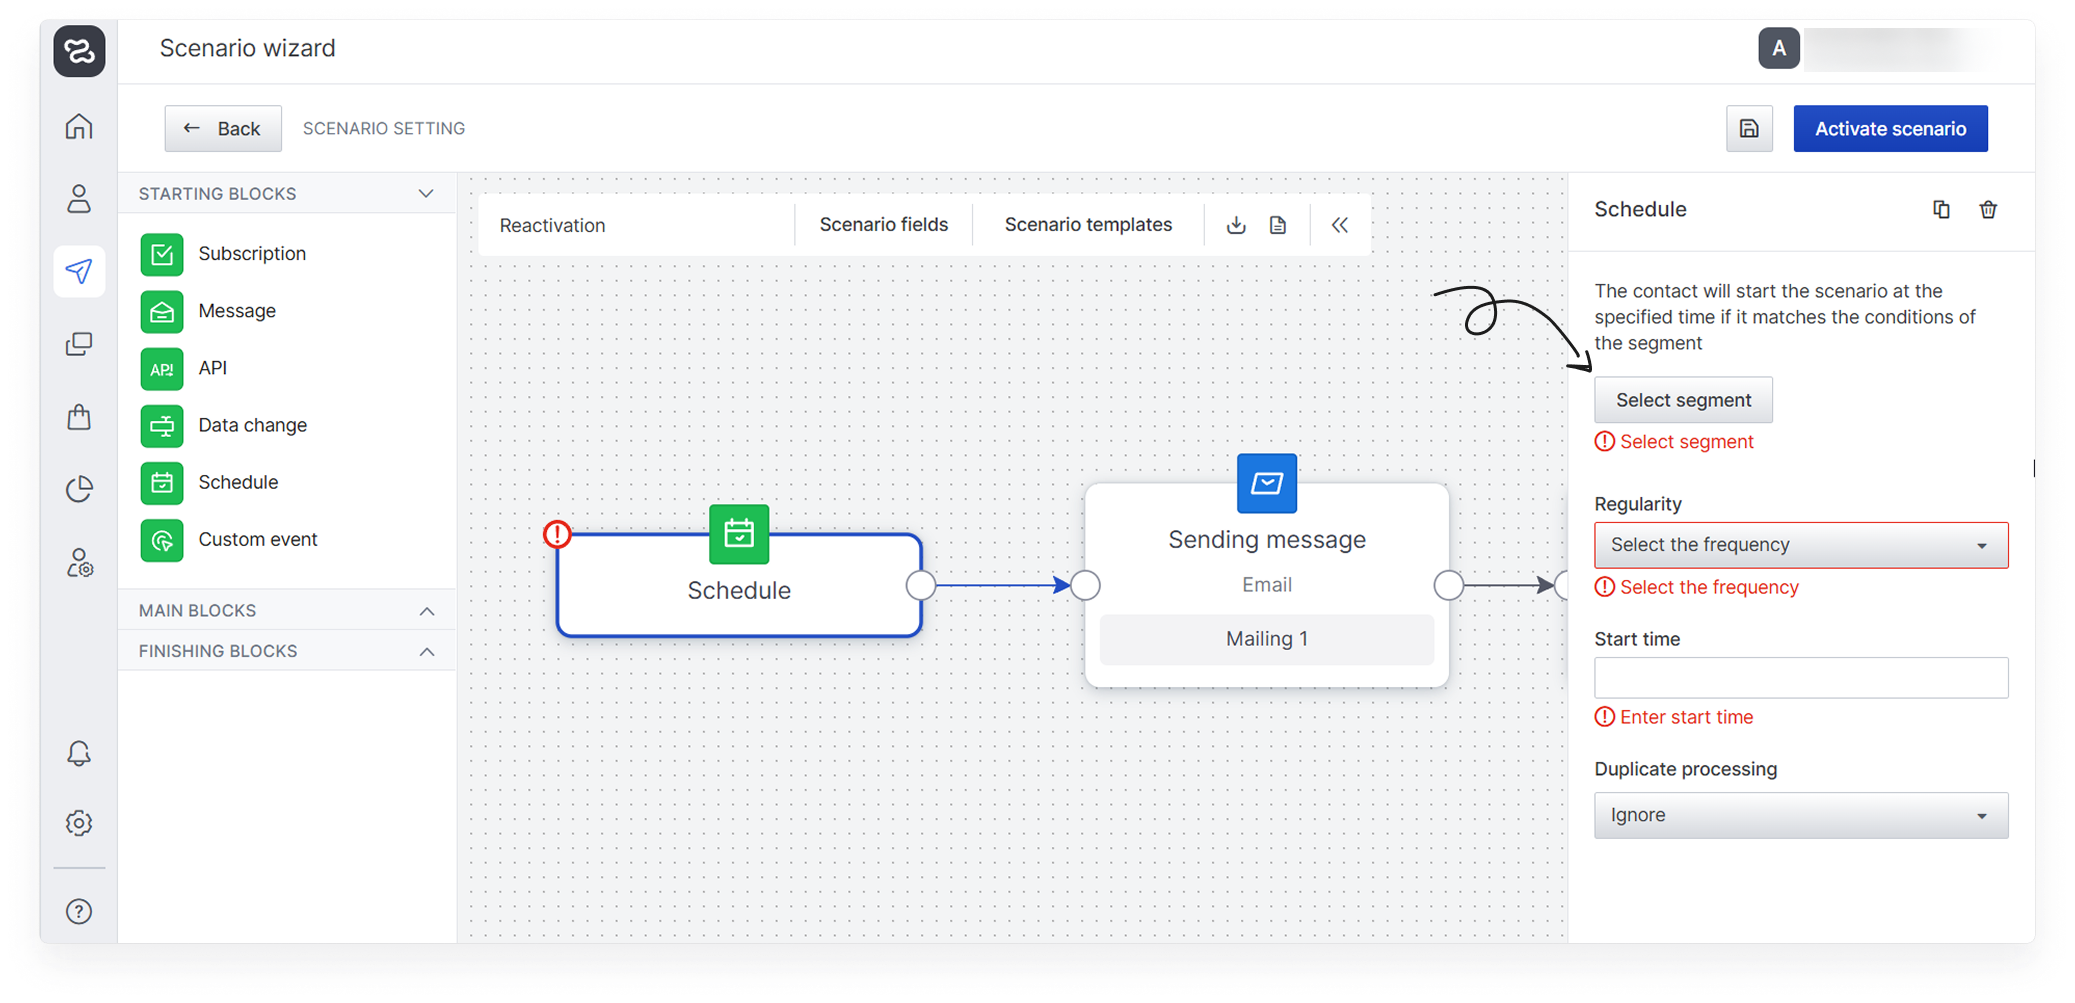Click the help question mark icon
The width and height of the screenshot is (2075, 1003).
(79, 911)
